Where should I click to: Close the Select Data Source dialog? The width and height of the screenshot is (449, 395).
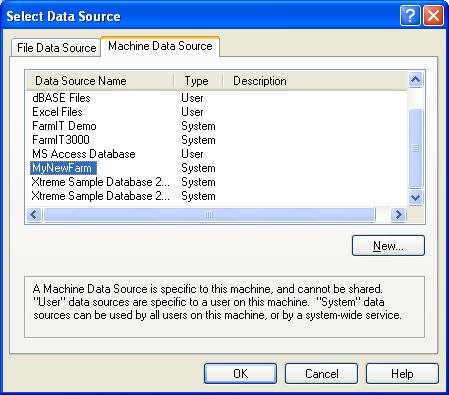pos(433,16)
